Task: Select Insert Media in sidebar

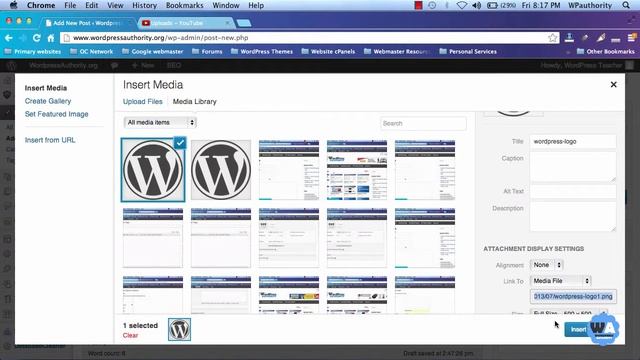Action: pos(46,88)
